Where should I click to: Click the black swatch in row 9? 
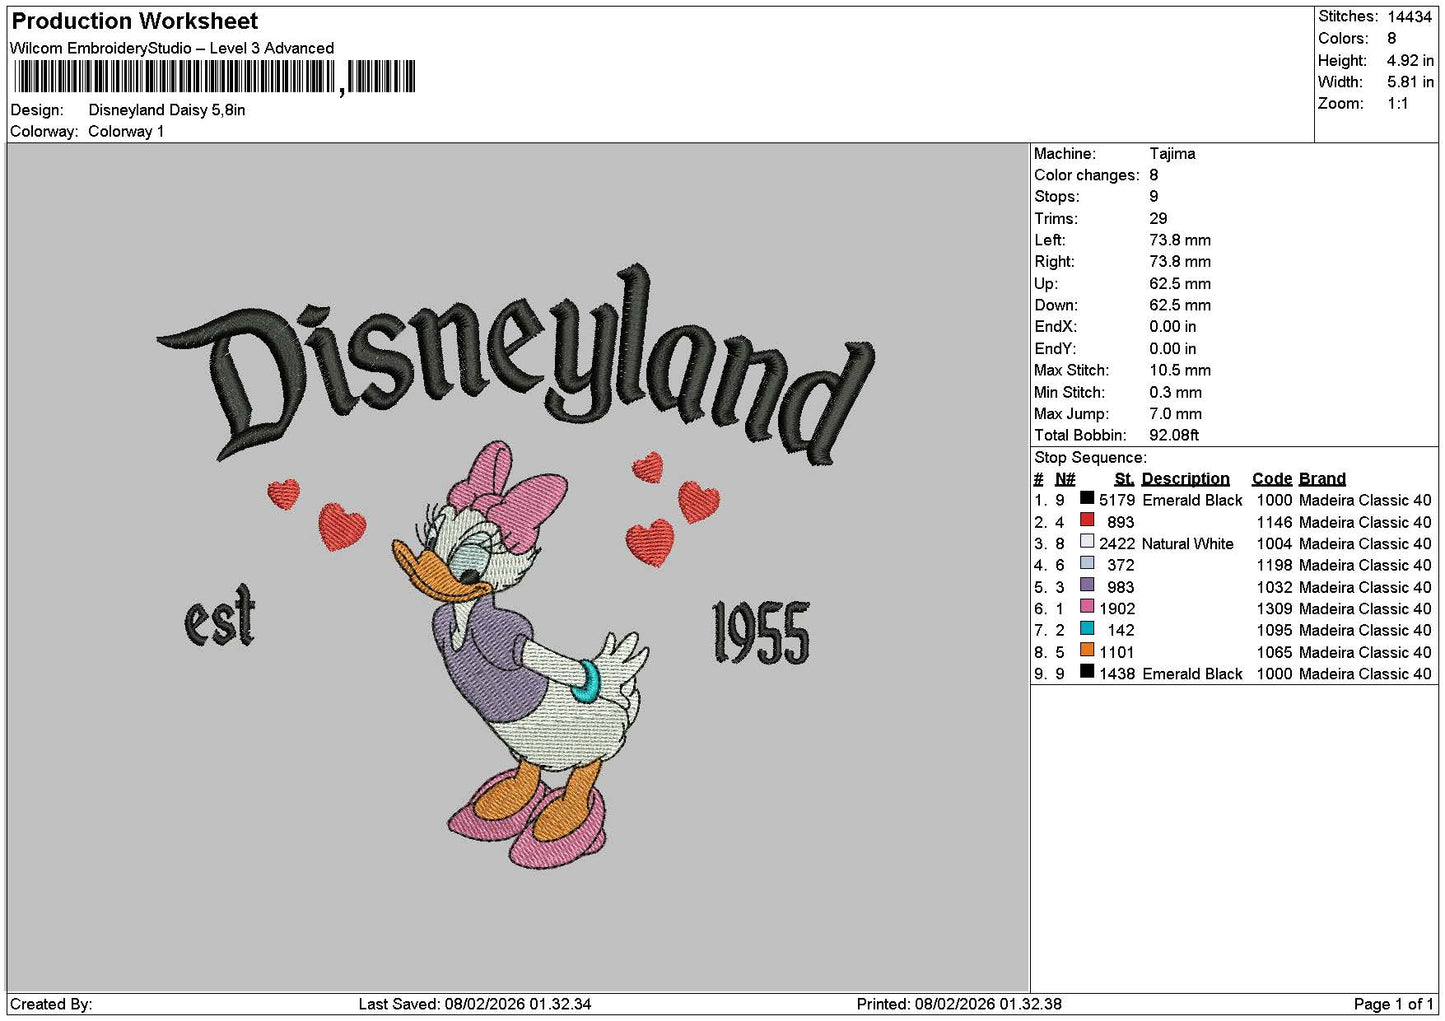(x=1087, y=672)
